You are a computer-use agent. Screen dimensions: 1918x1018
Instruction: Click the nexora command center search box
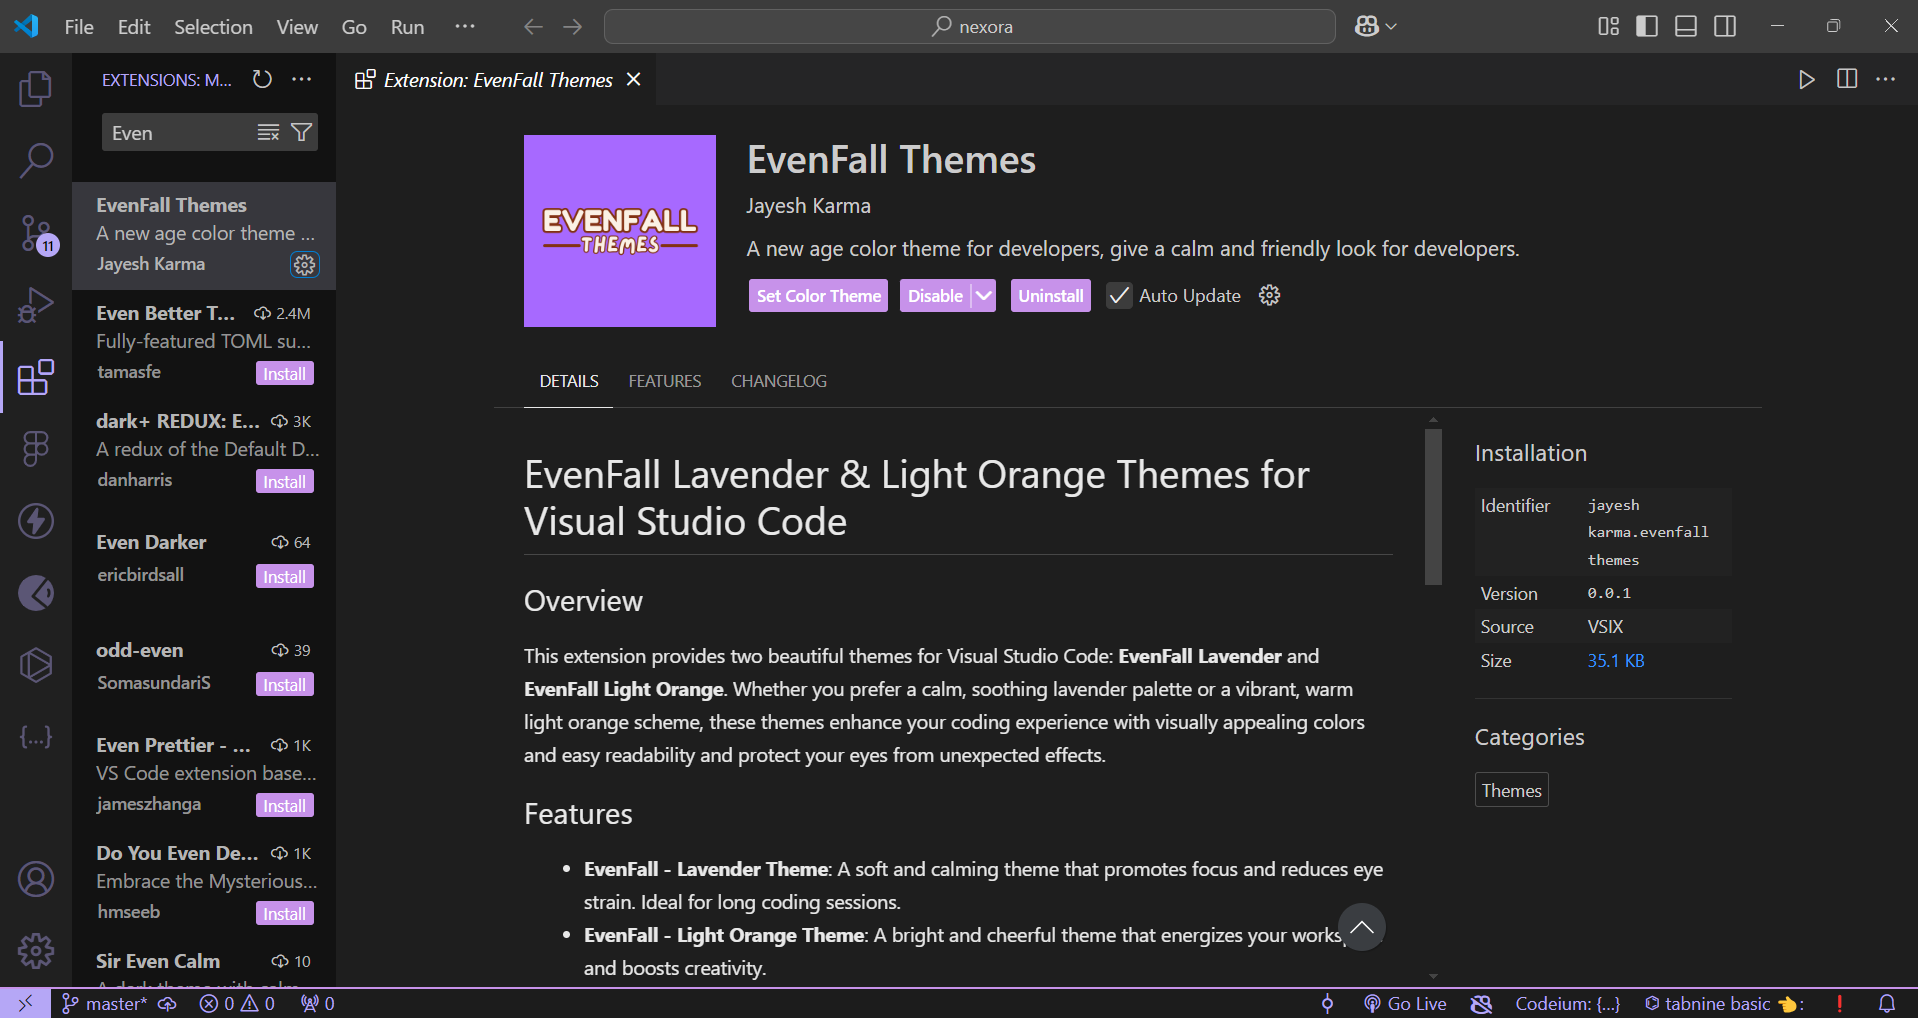coord(969,26)
